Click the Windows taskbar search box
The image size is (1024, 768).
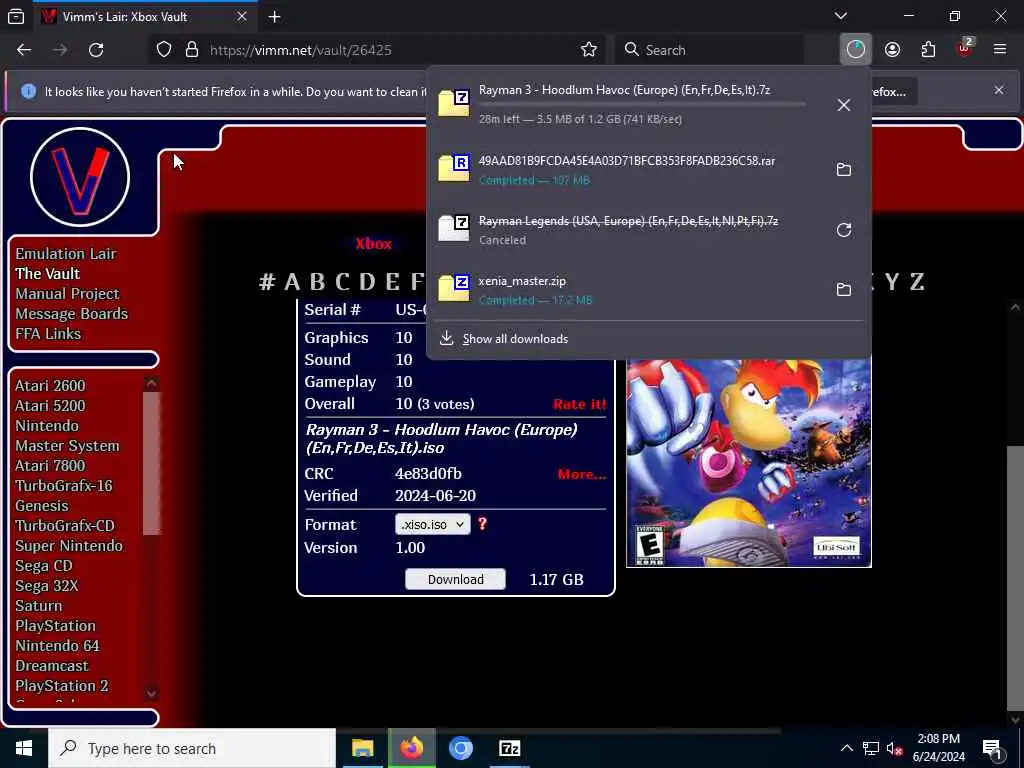pyautogui.click(x=191, y=748)
